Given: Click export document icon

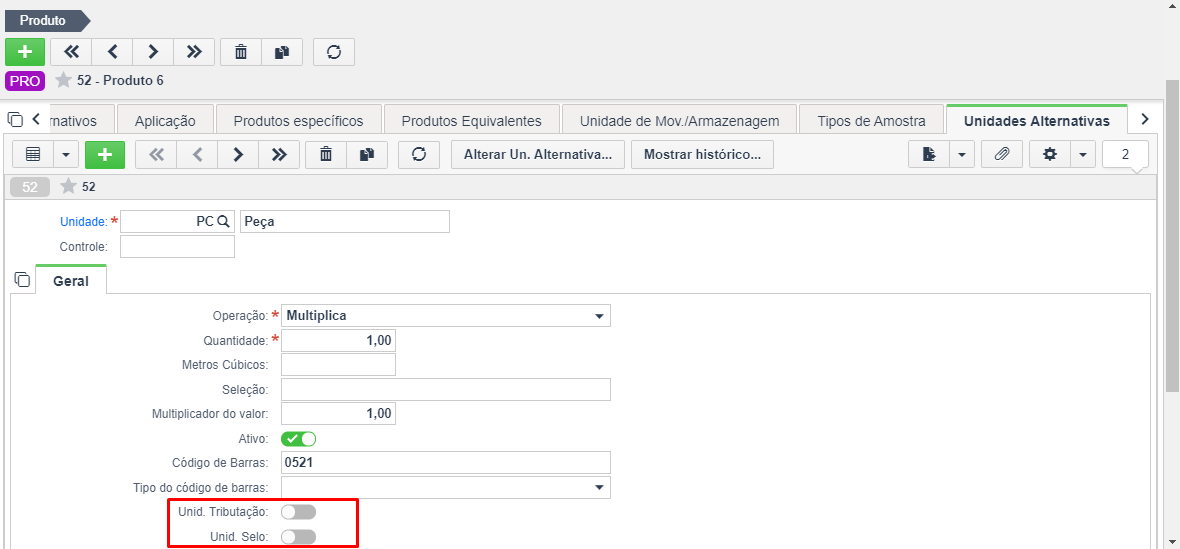Looking at the screenshot, I should 929,154.
